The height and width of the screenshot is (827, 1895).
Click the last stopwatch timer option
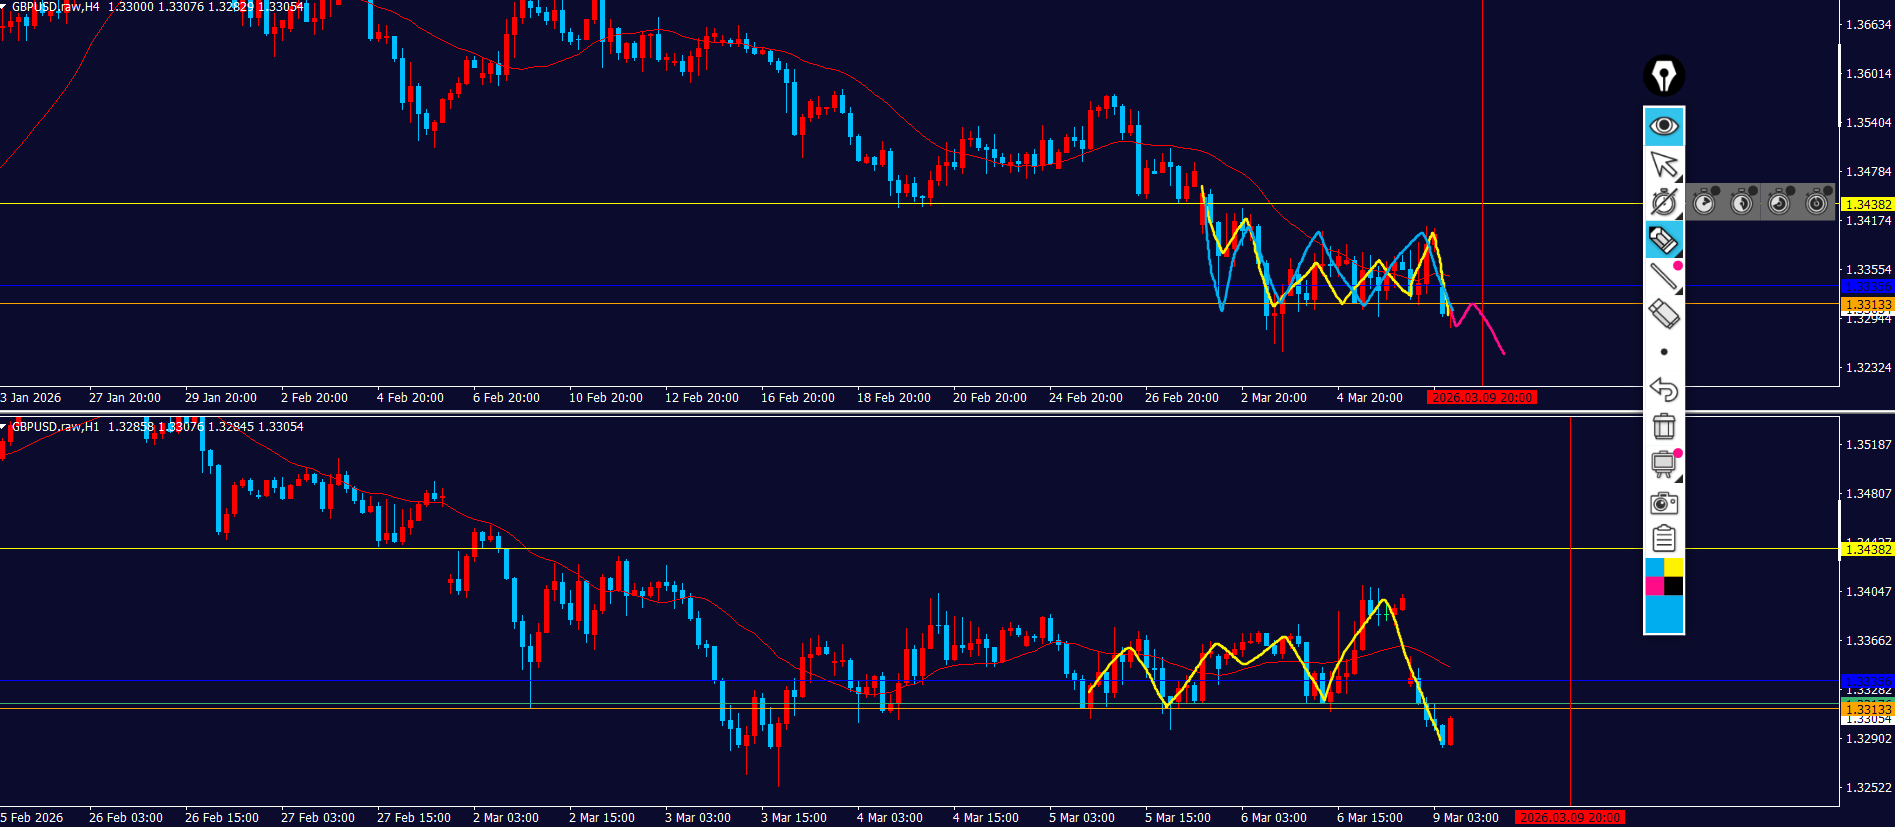[1817, 203]
